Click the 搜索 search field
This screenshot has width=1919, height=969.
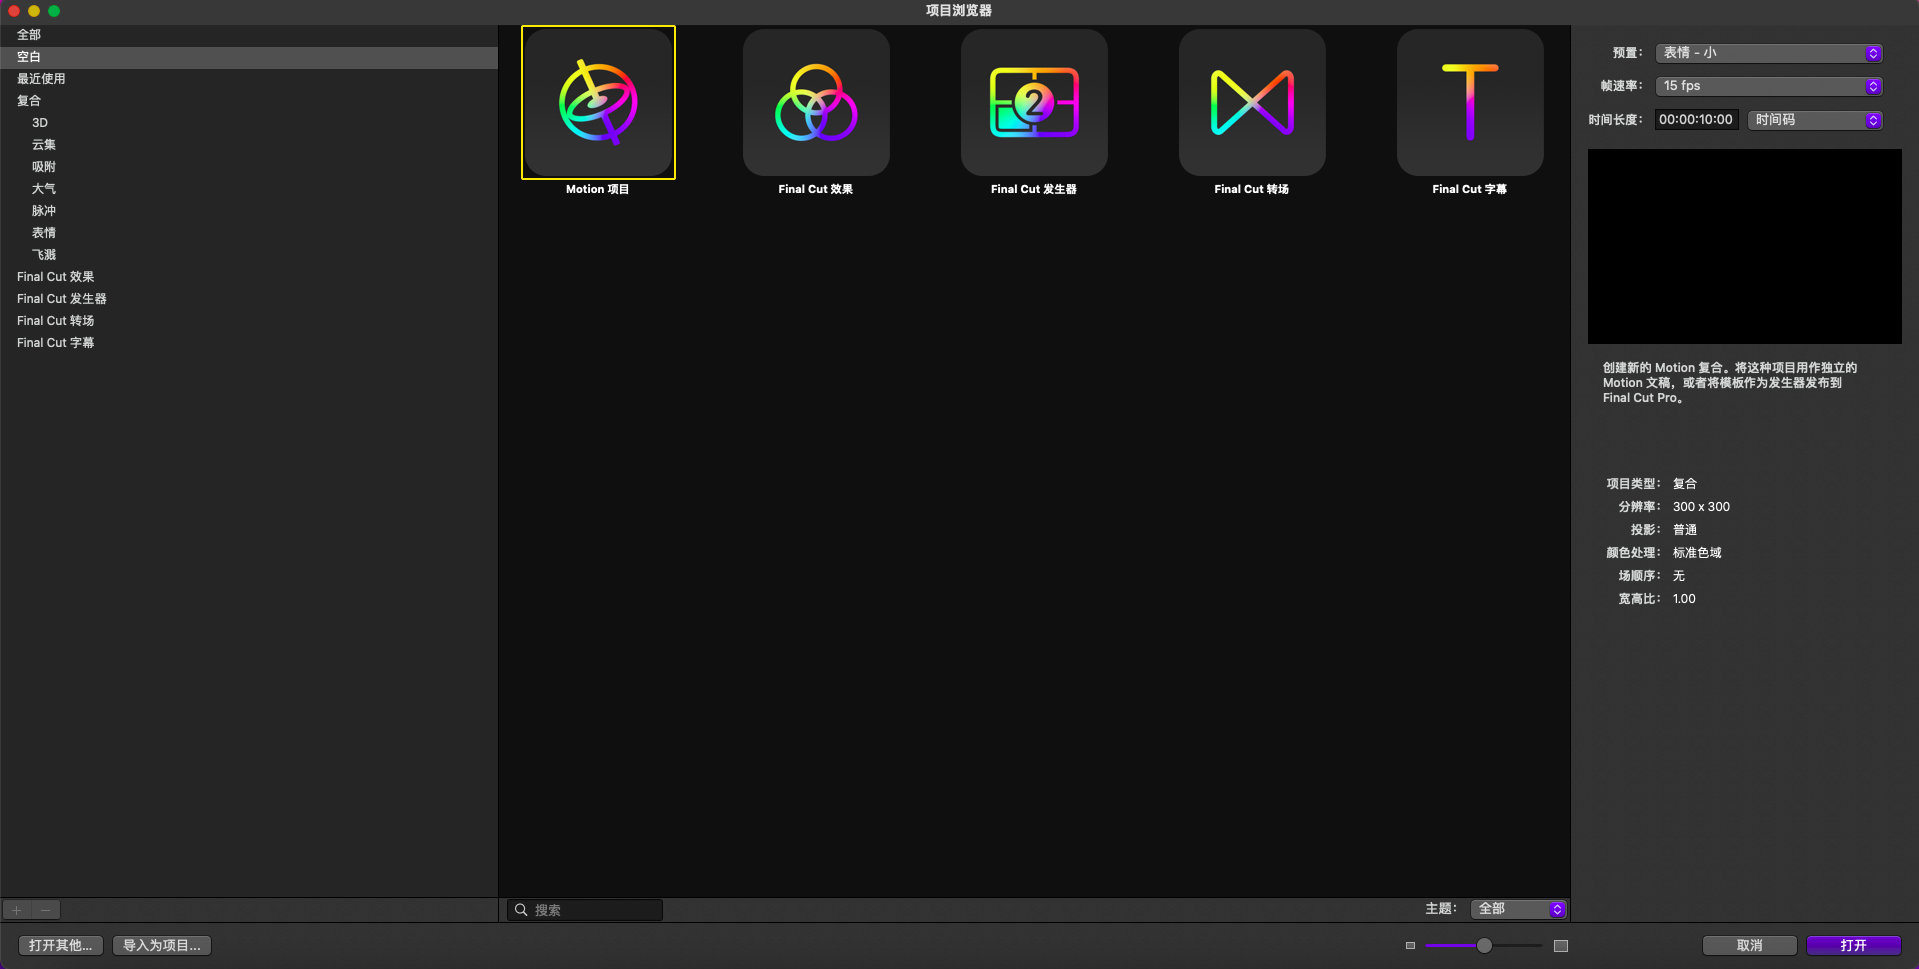585,910
